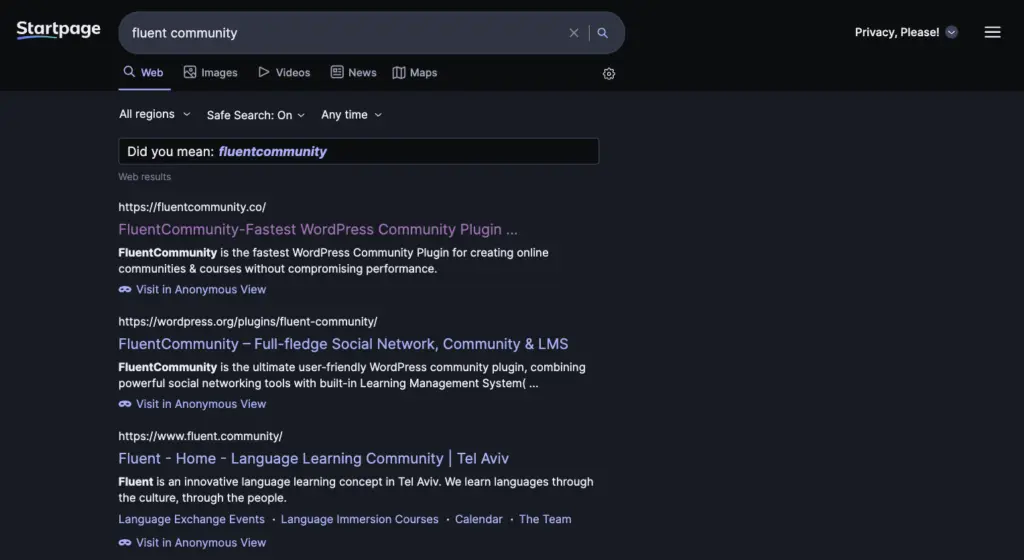This screenshot has width=1024, height=560.
Task: Open FluentCommunity-Fastest WordPress Community Plugin result
Action: pos(317,230)
